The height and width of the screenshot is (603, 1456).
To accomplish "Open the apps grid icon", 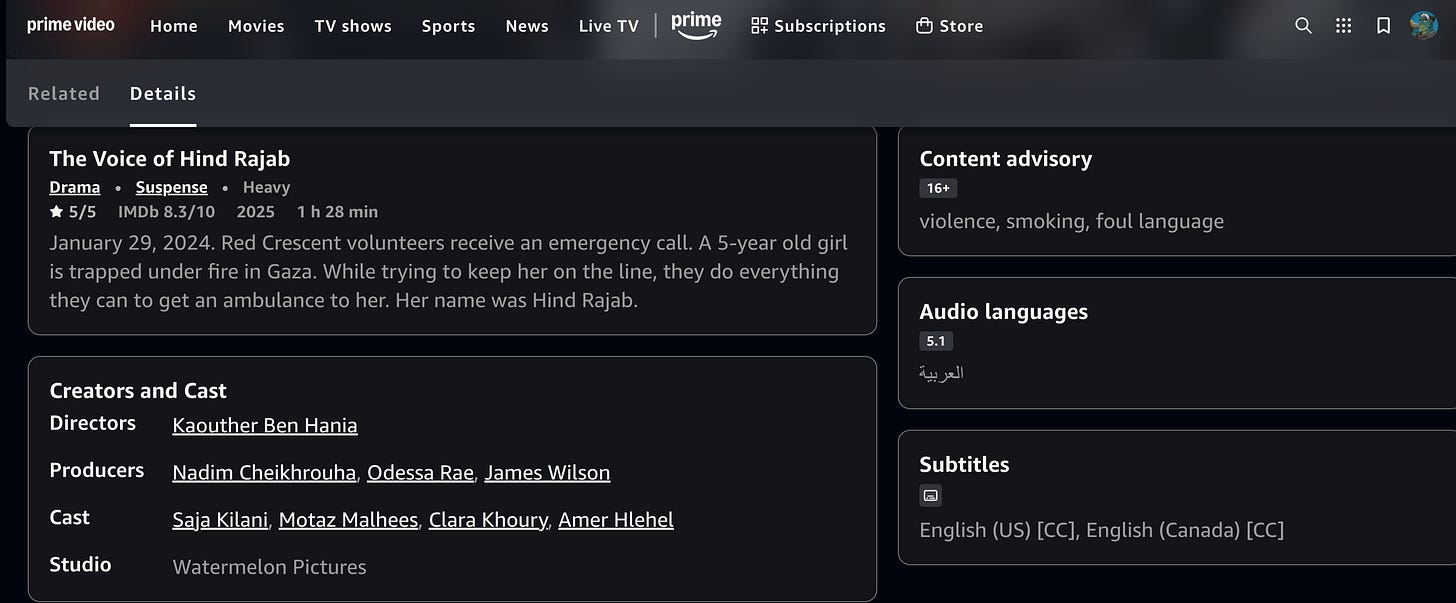I will coord(1344,26).
